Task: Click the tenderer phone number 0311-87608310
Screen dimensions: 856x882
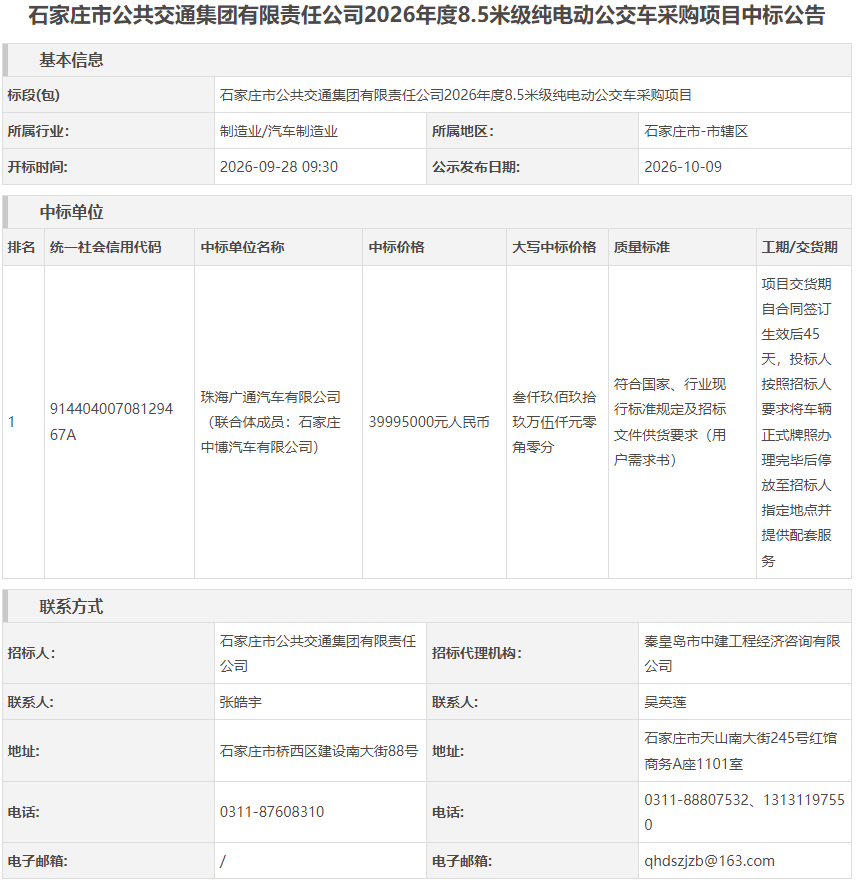Action: point(272,812)
